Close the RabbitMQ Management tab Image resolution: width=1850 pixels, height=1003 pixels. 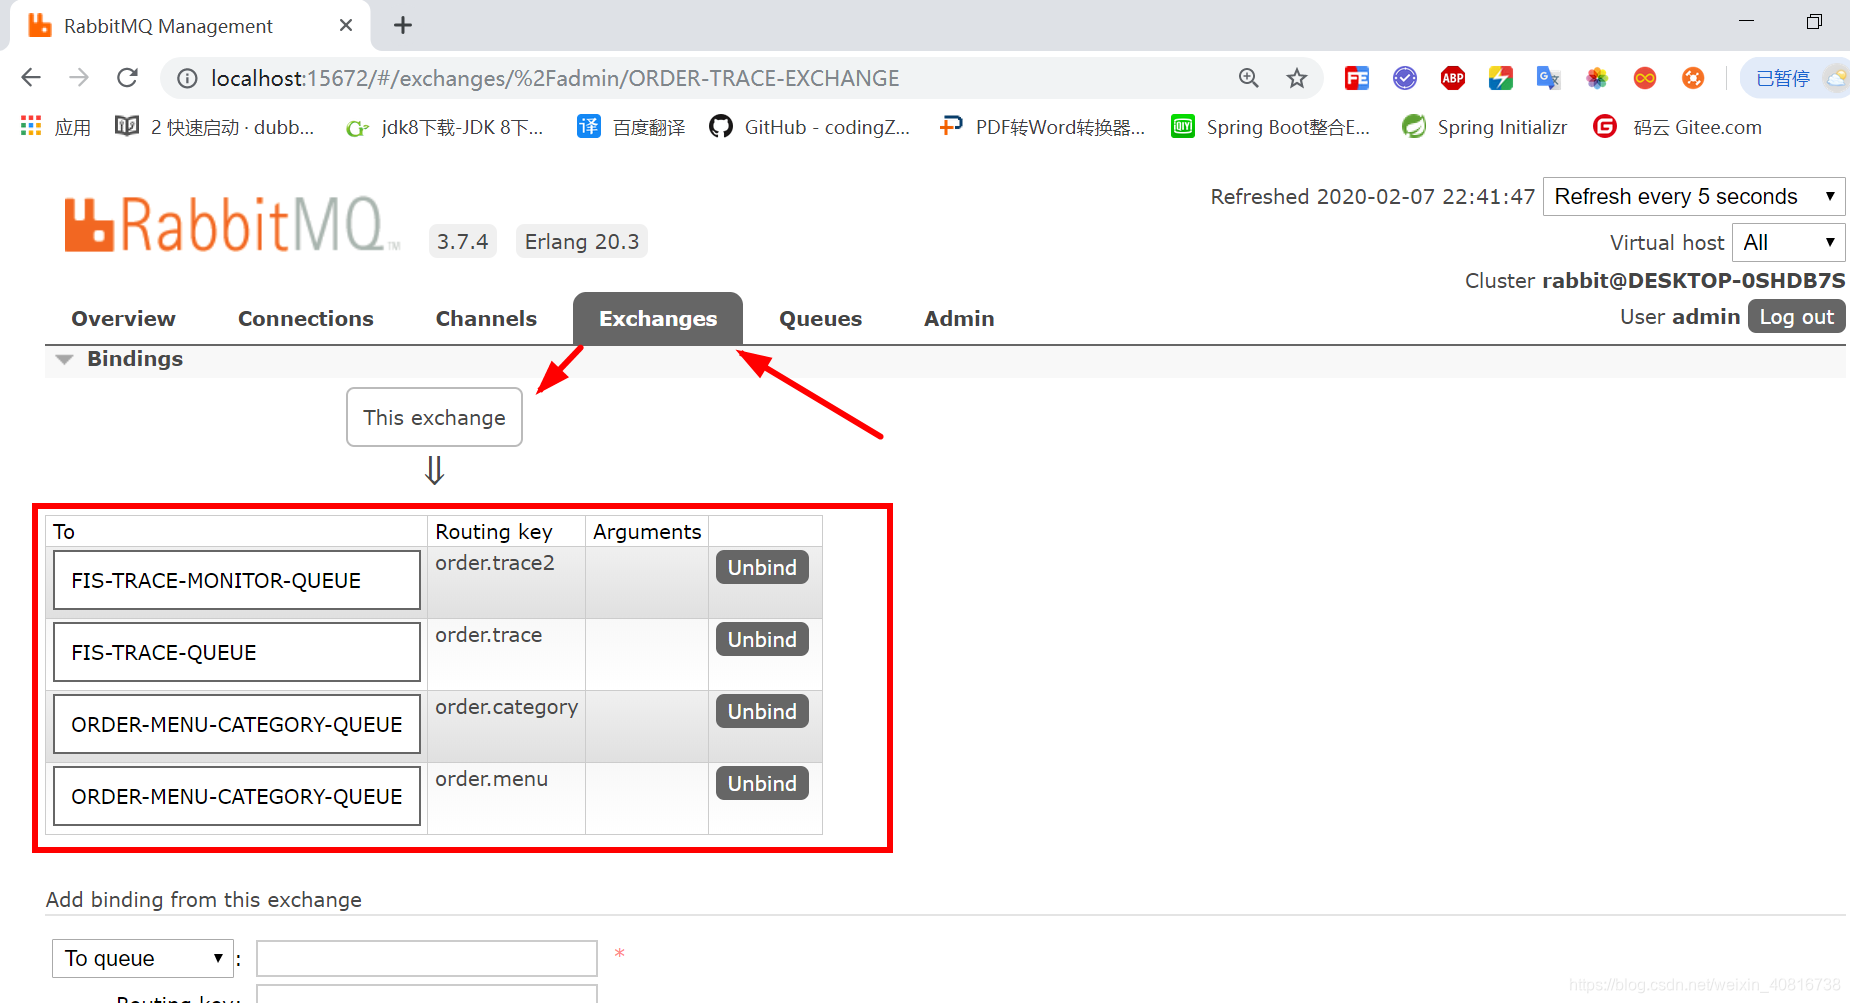click(x=346, y=25)
